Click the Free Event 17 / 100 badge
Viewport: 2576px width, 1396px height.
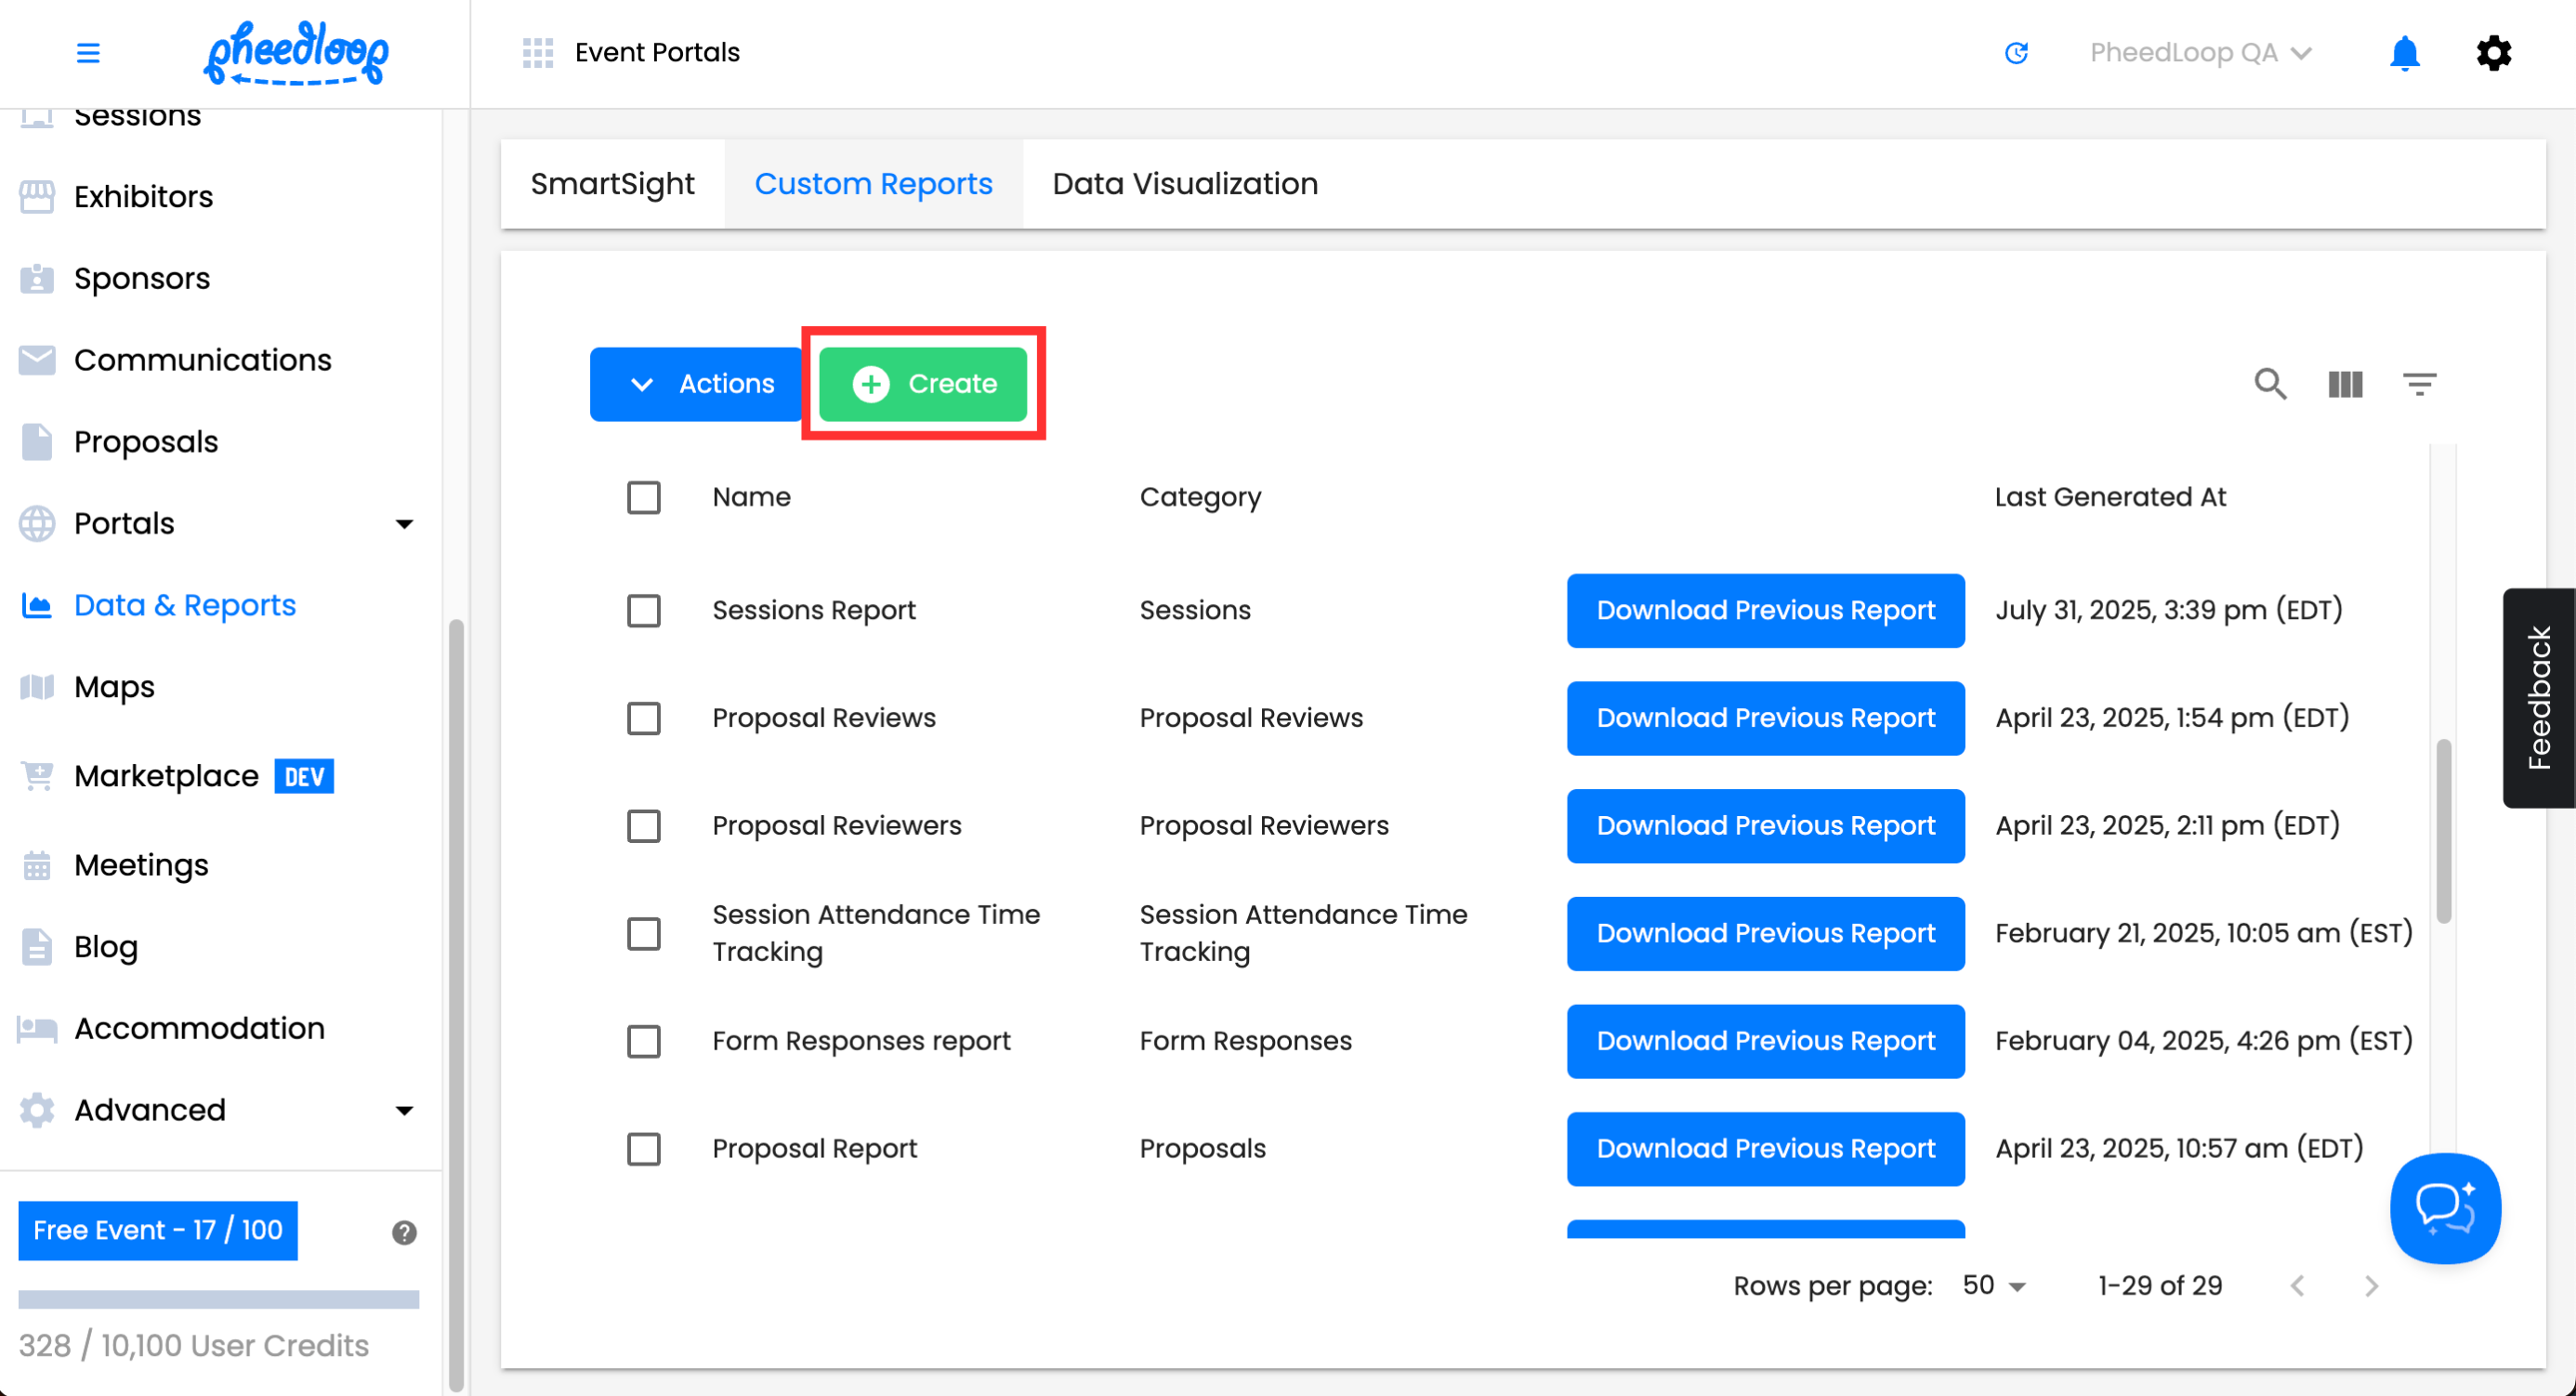(x=158, y=1231)
